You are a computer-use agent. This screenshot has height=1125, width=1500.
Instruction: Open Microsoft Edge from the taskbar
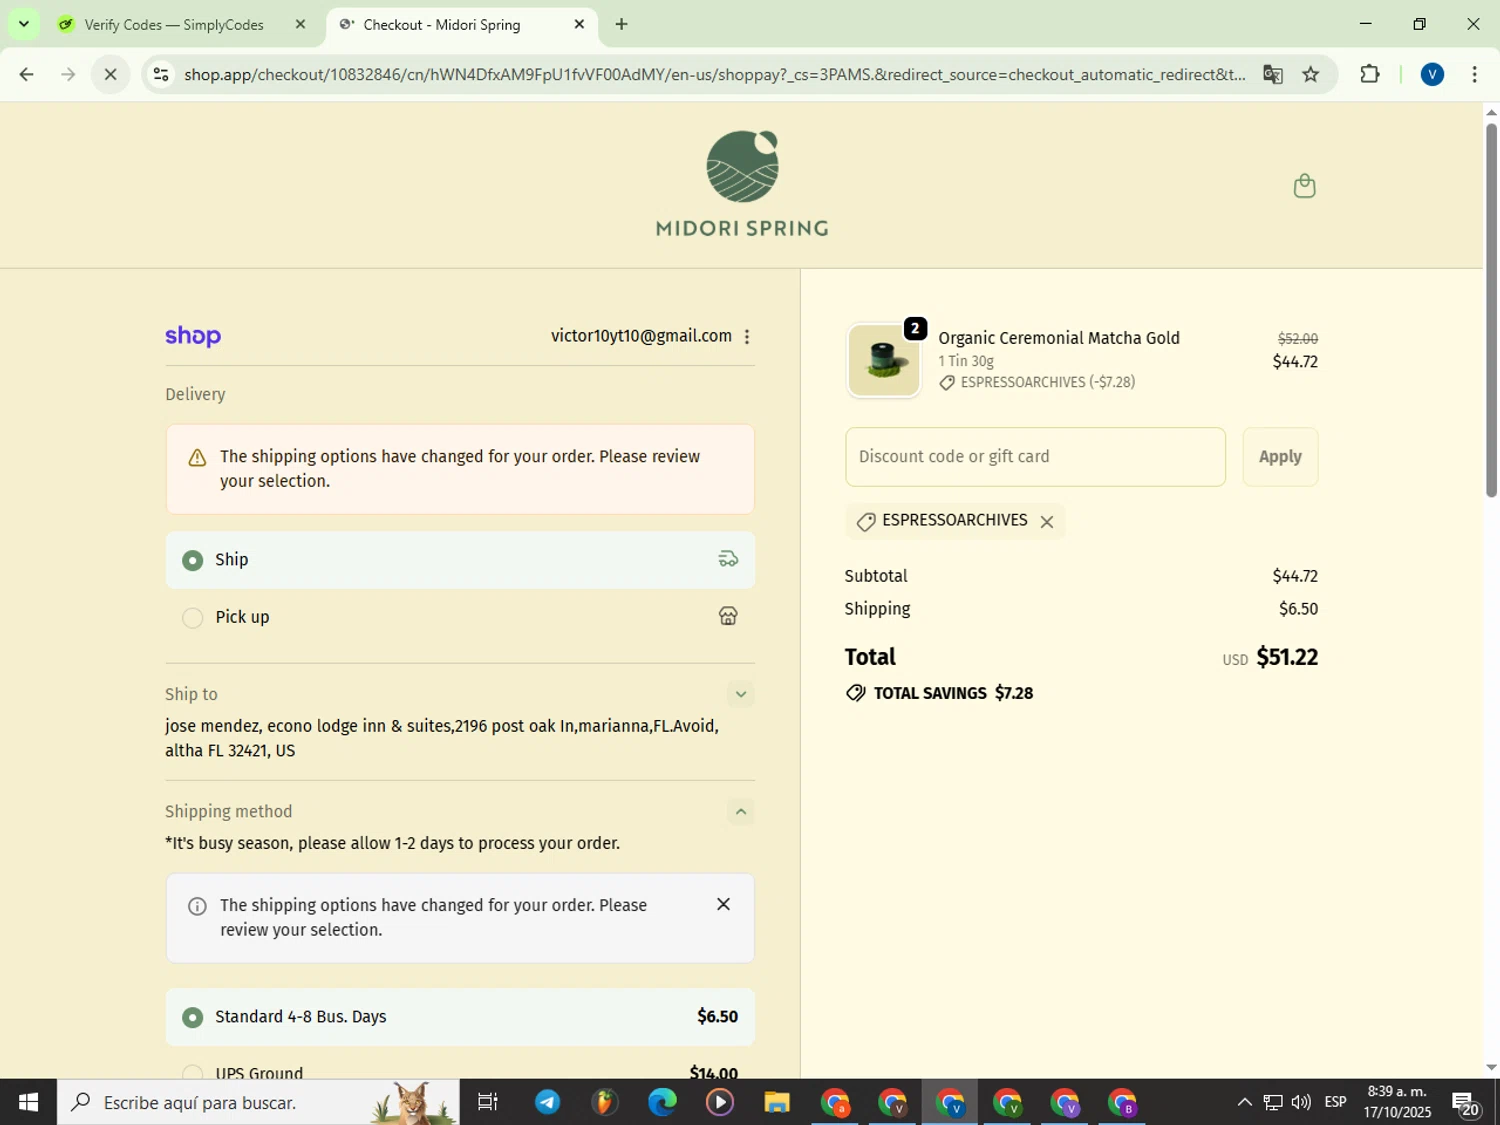click(661, 1102)
